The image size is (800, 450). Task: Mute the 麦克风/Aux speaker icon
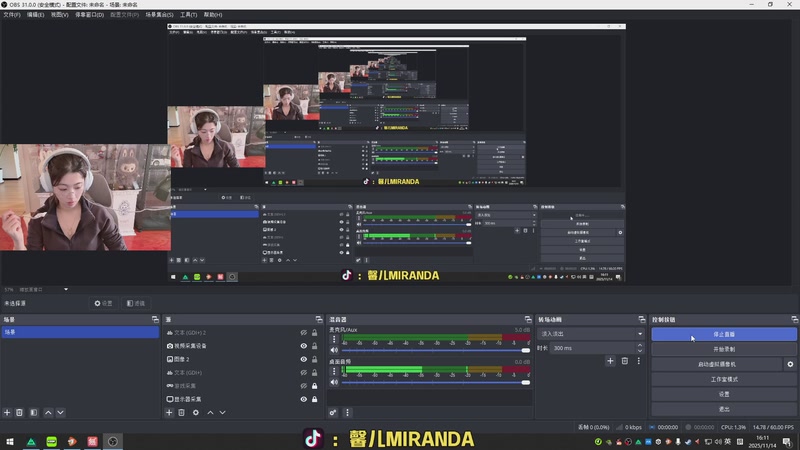coord(334,350)
